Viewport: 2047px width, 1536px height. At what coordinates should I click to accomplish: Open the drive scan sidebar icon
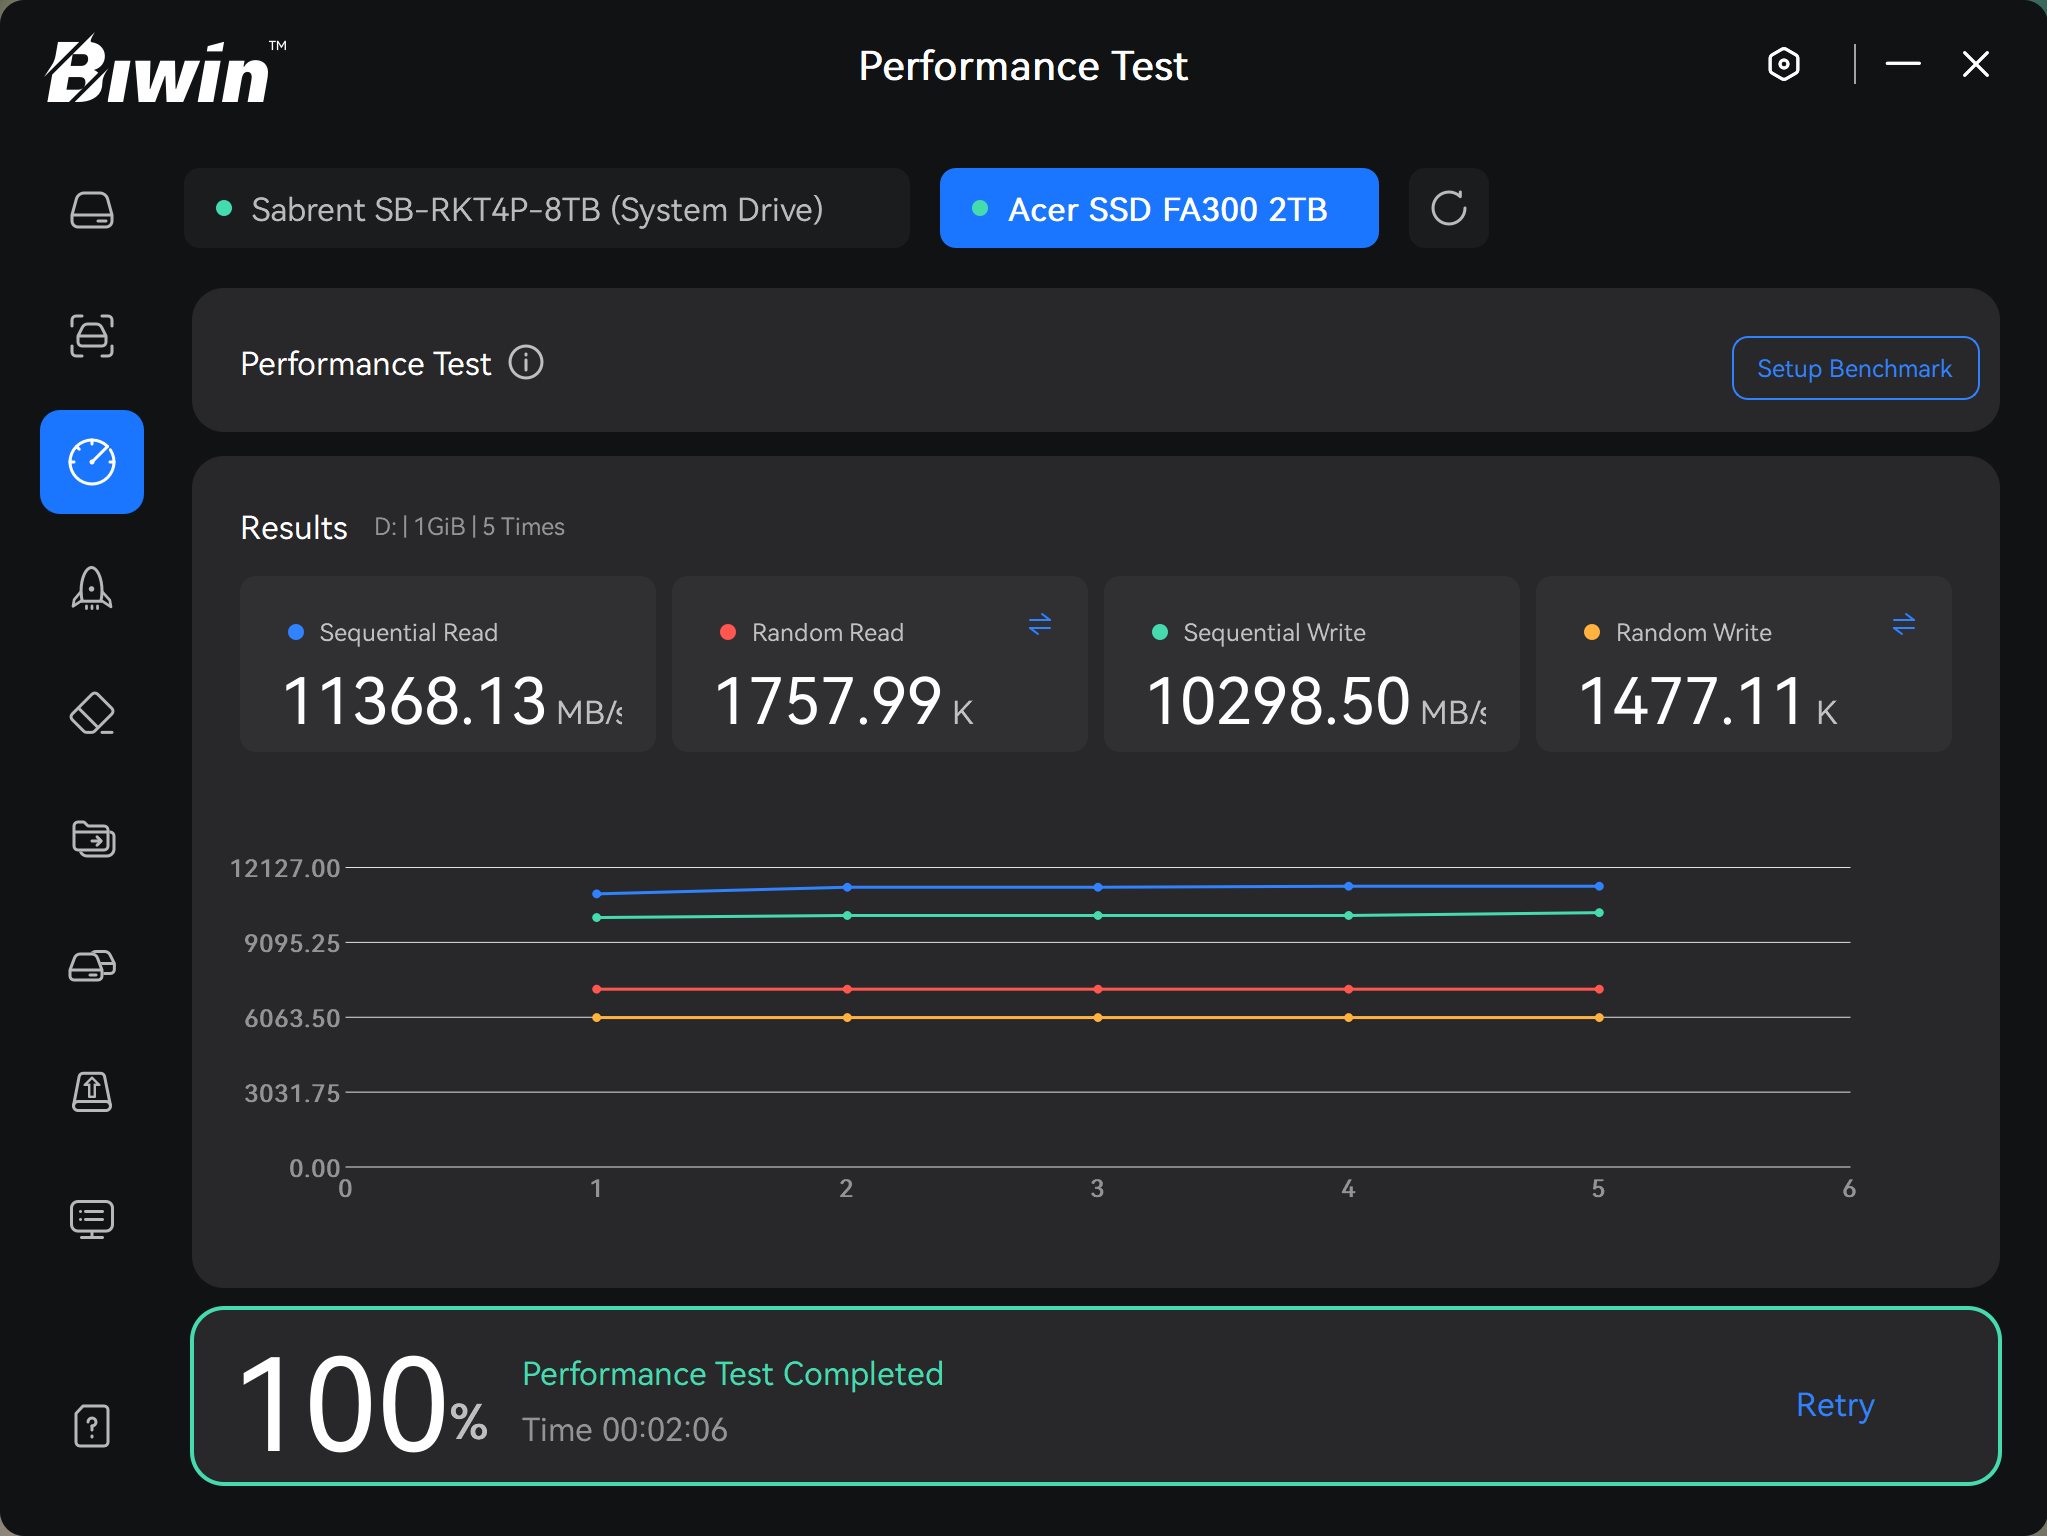(x=92, y=336)
